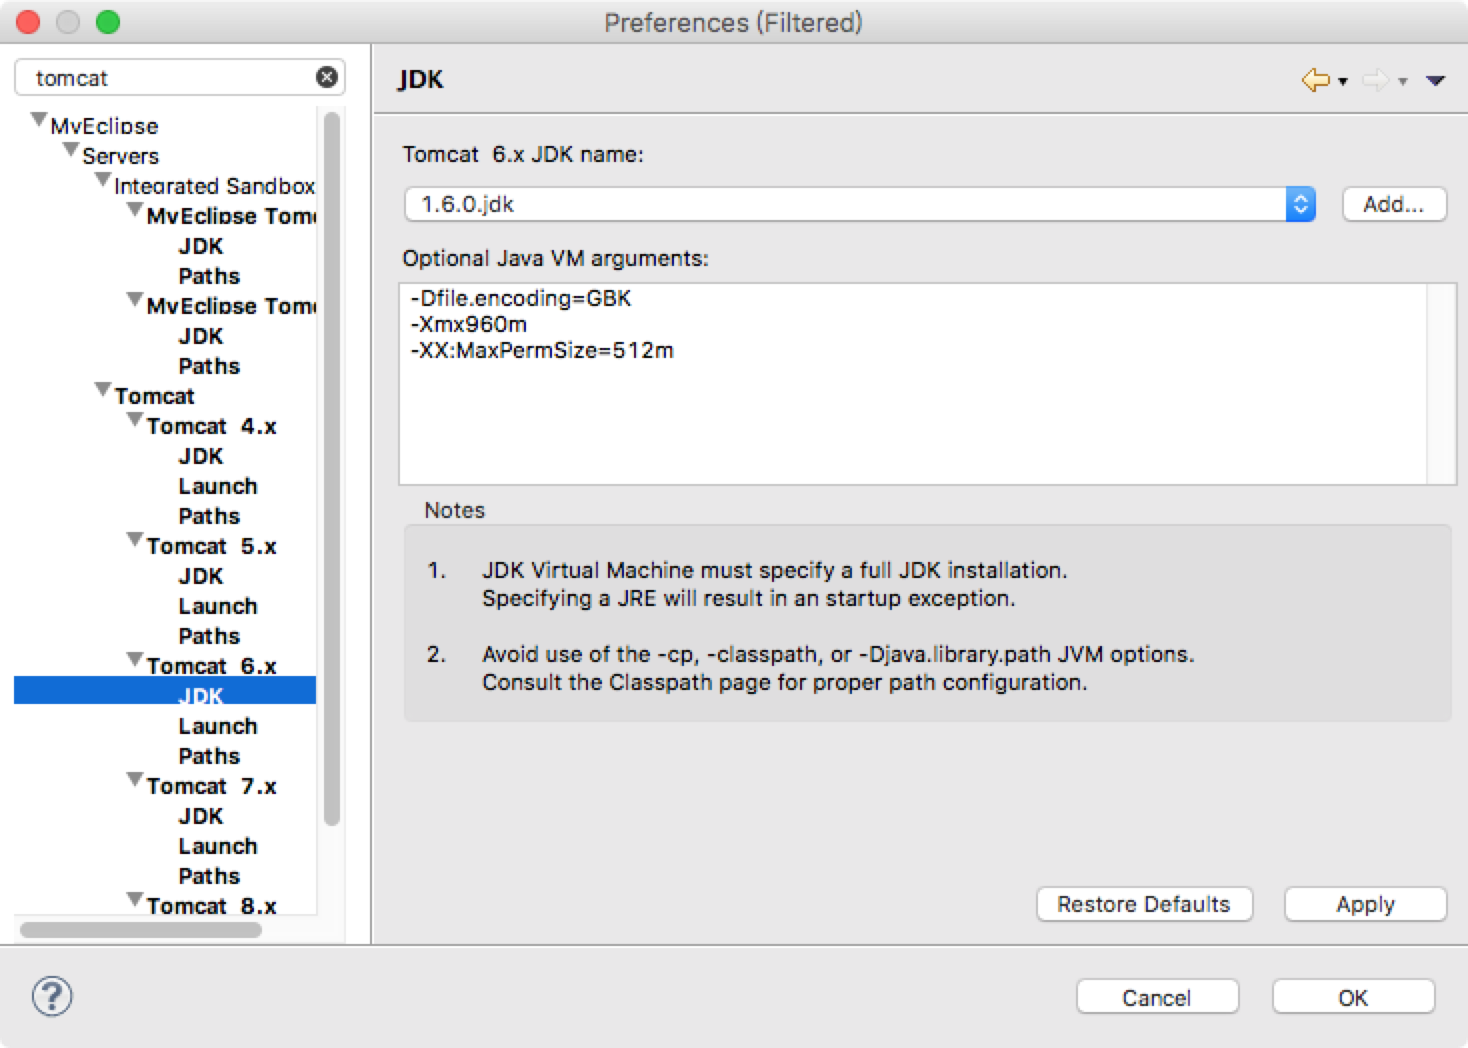
Task: Select Tomcat 8.x tree item
Action: pos(211,906)
